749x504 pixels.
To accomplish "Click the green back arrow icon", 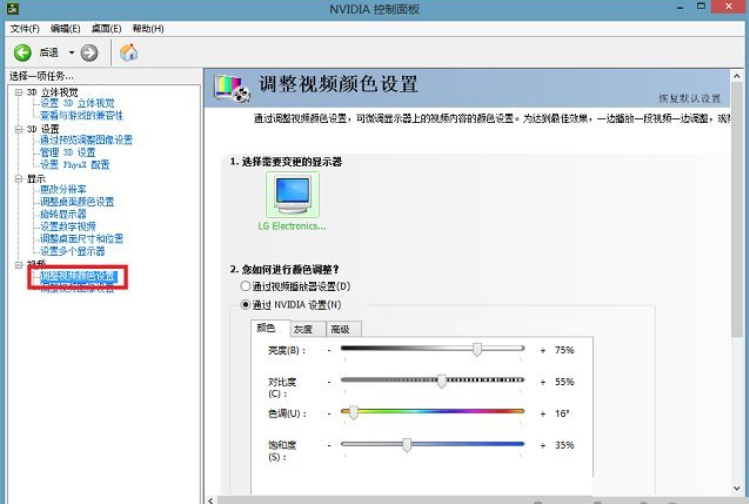I will point(22,53).
